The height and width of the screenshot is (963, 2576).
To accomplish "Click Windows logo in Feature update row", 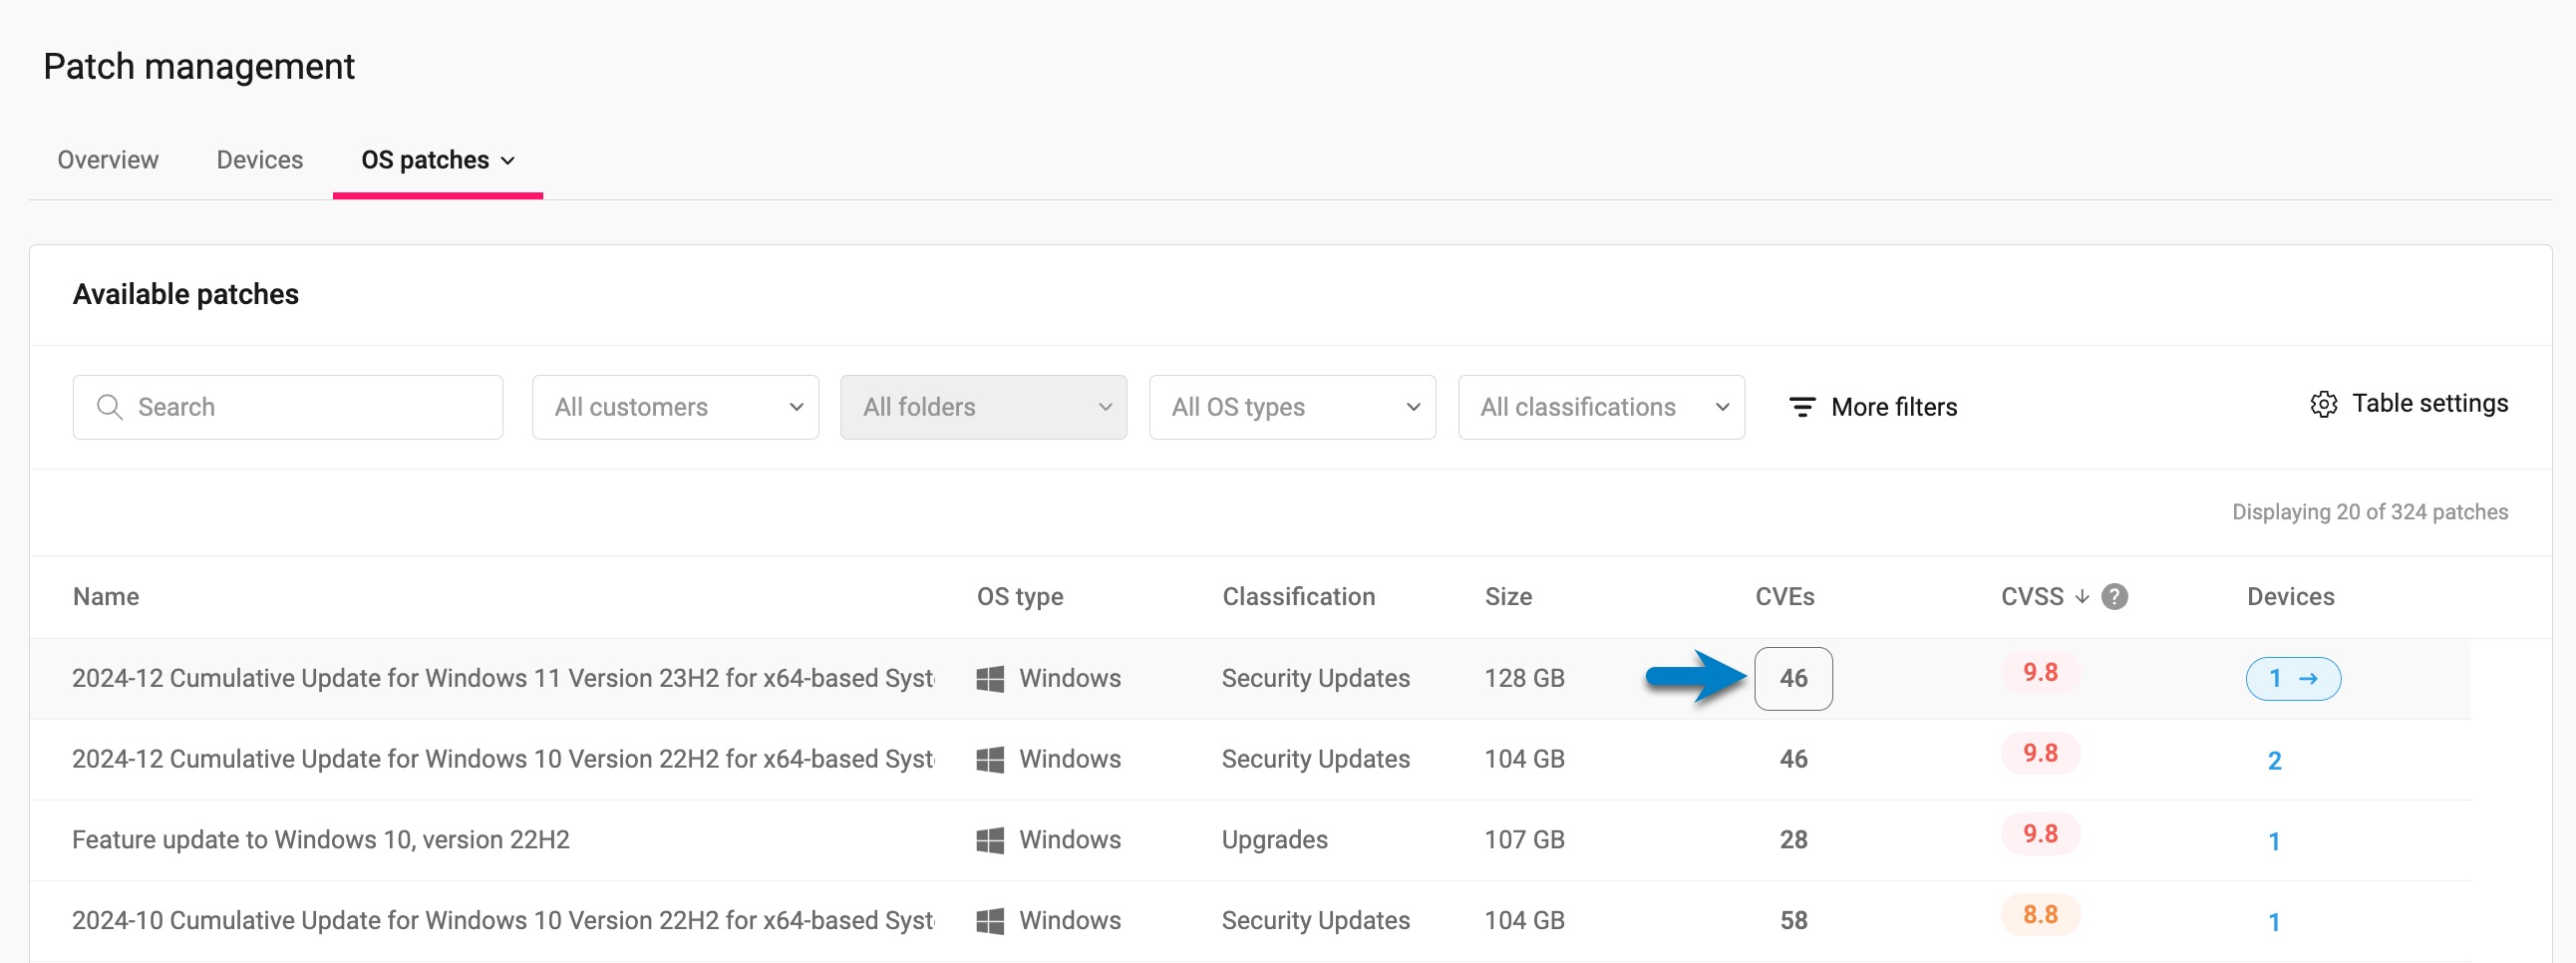I will click(x=989, y=840).
